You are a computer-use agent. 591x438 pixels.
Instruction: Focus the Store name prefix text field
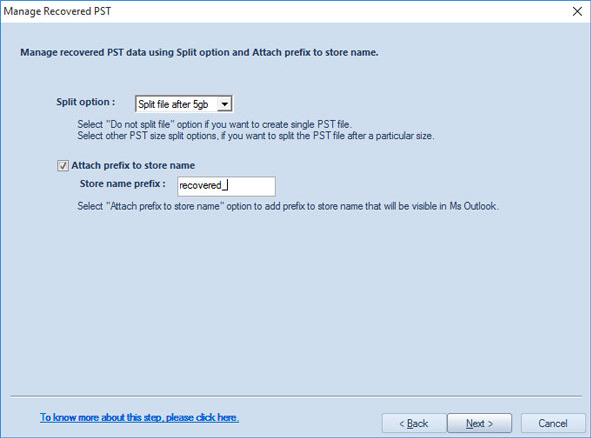[x=226, y=186]
